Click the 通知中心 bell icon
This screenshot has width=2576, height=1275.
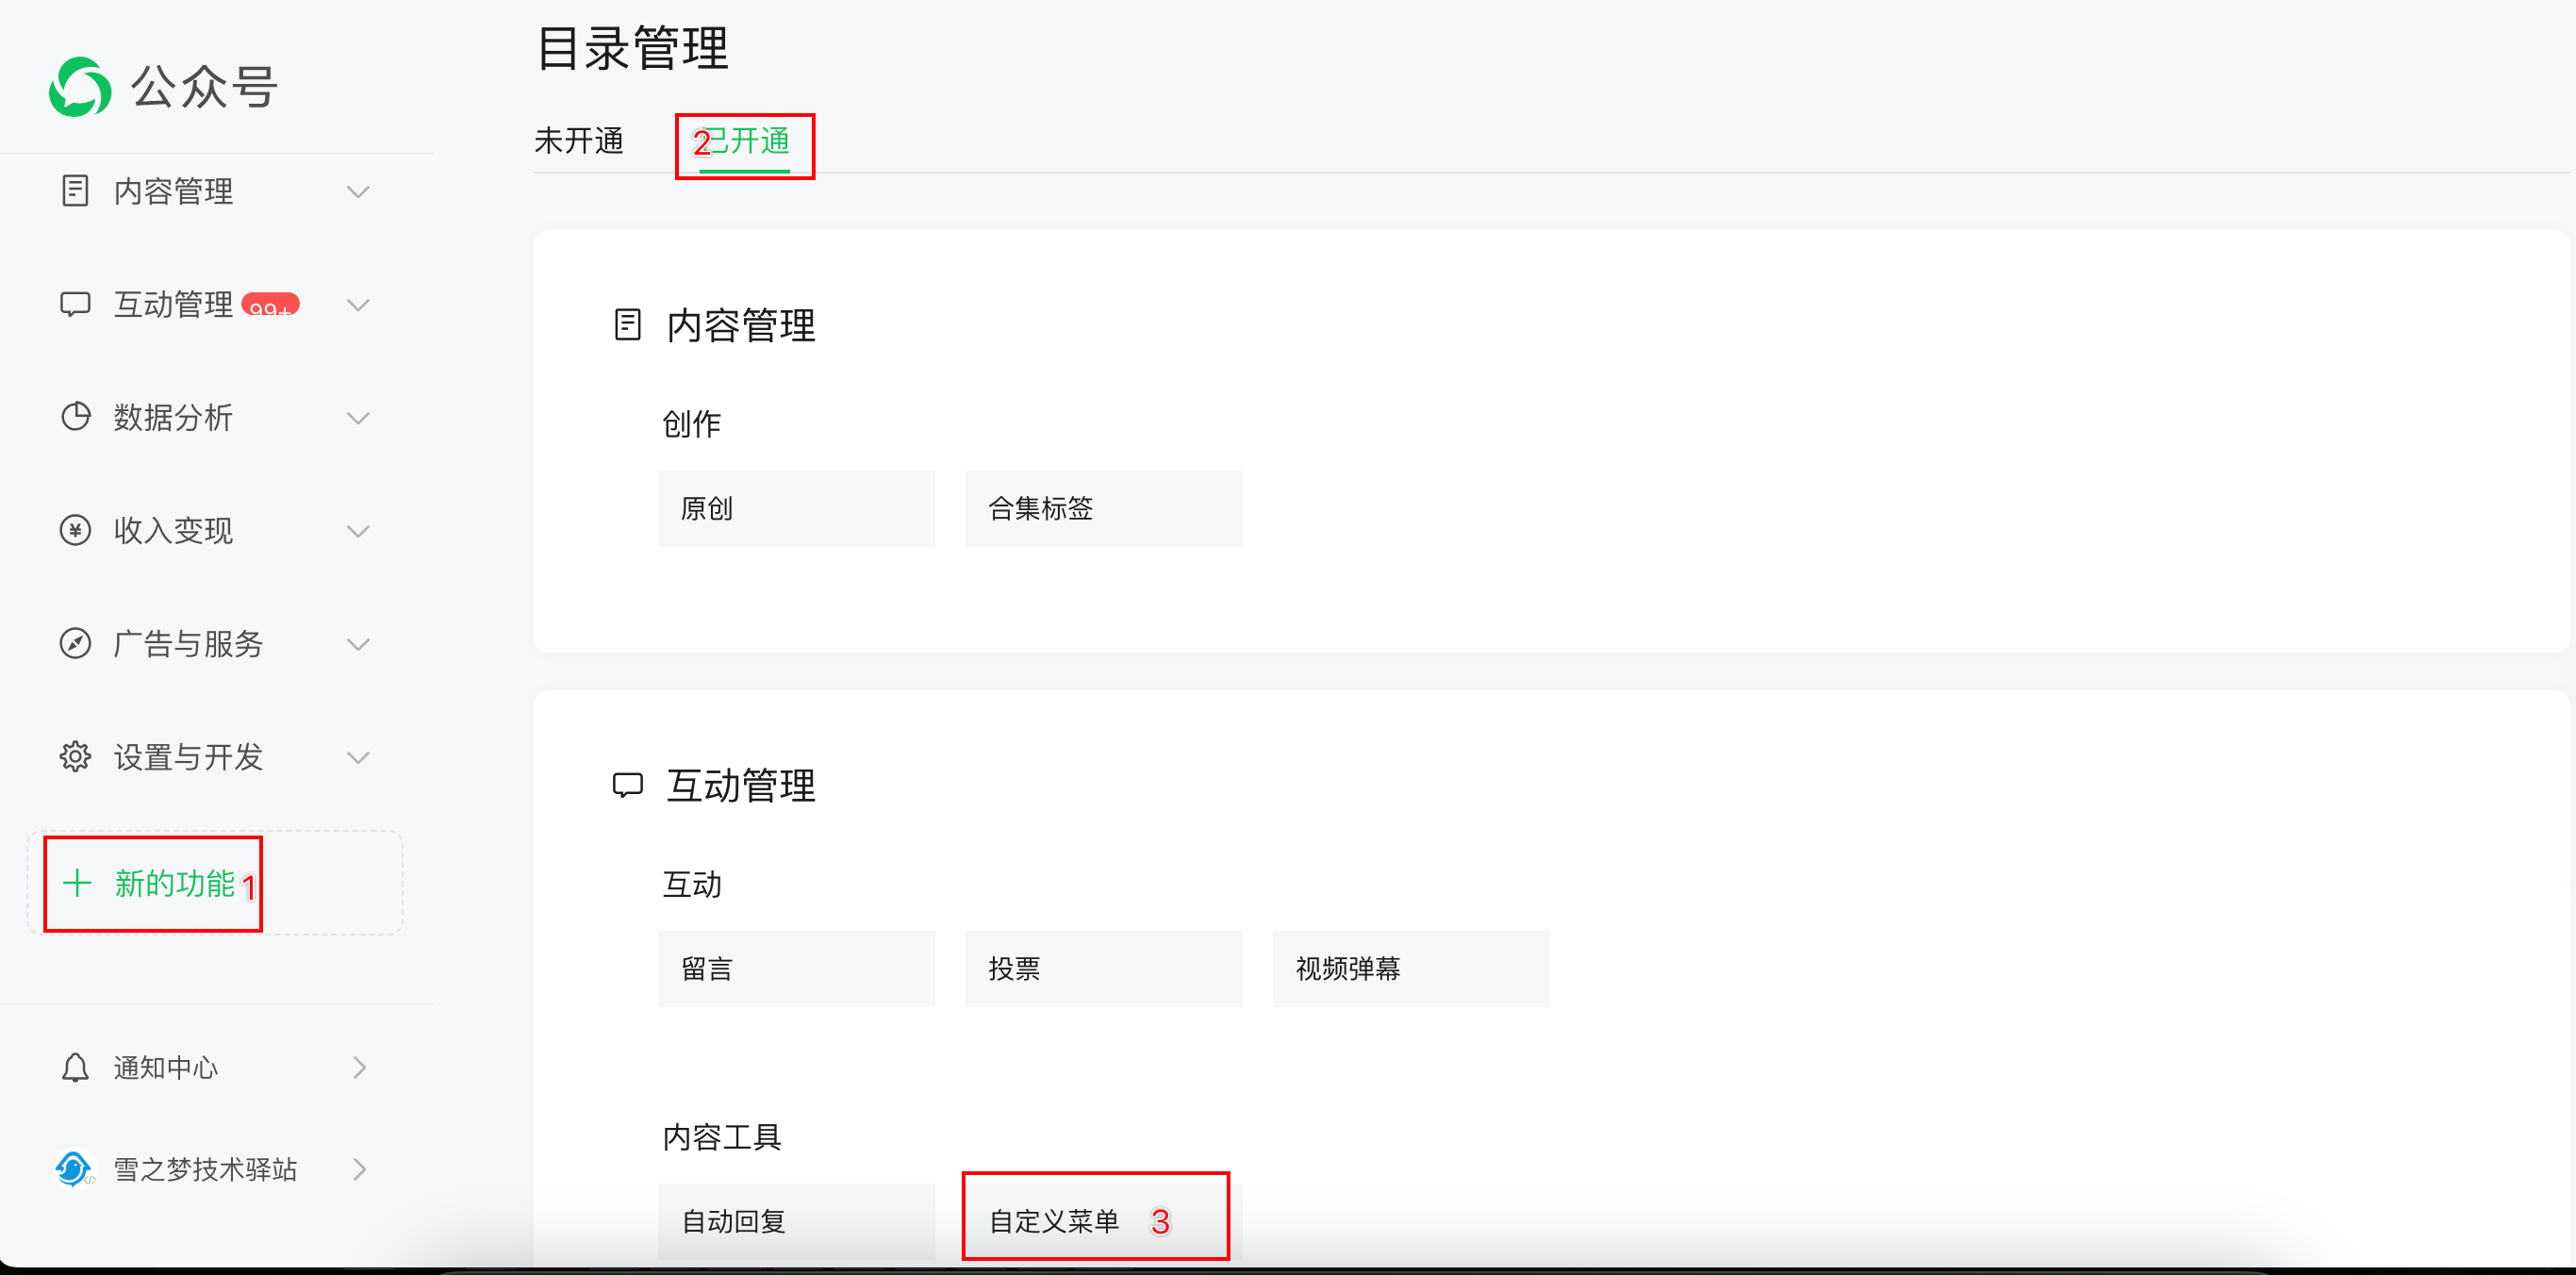tap(75, 1068)
